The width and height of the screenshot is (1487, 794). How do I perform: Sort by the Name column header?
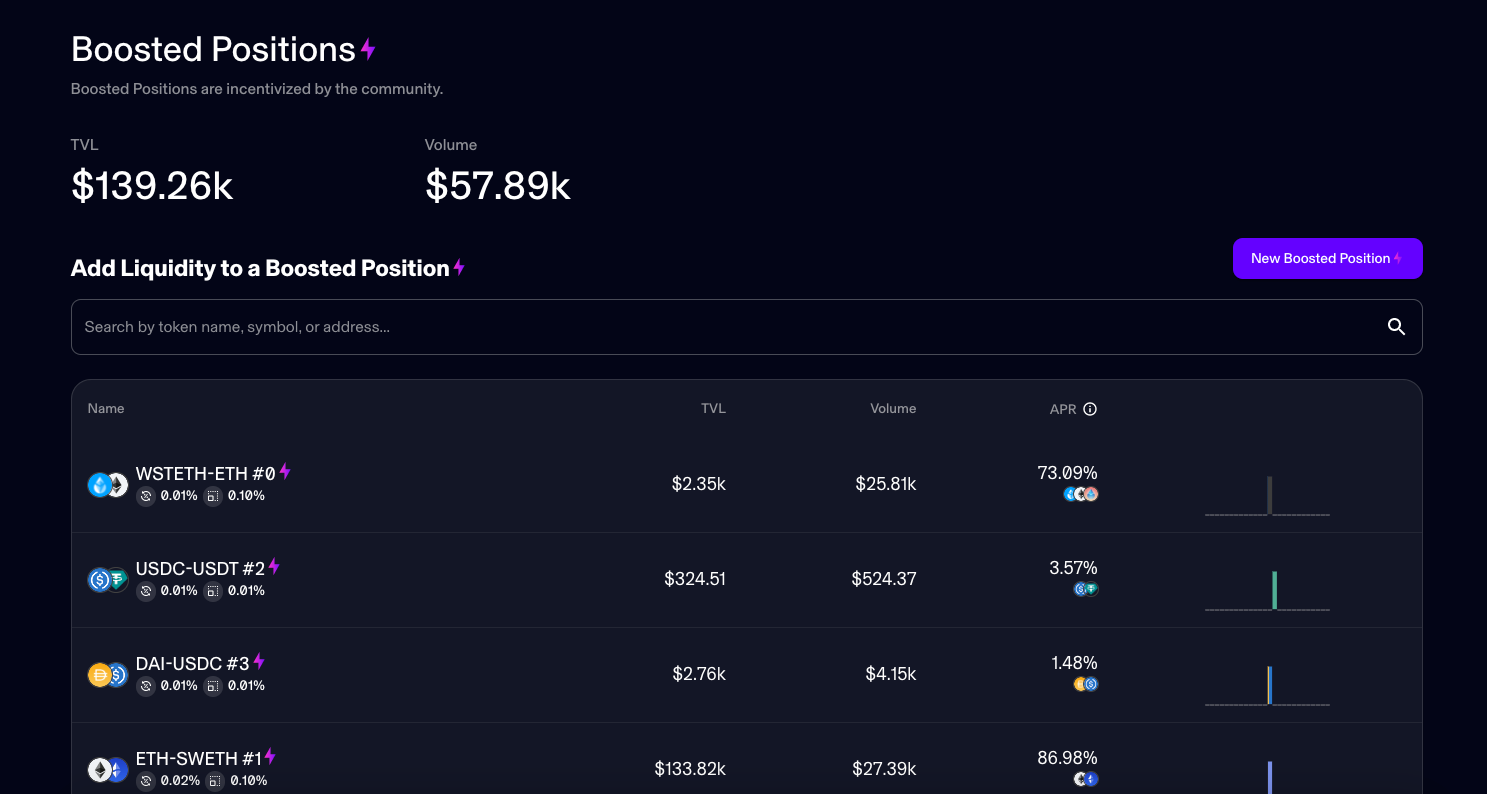pos(106,408)
